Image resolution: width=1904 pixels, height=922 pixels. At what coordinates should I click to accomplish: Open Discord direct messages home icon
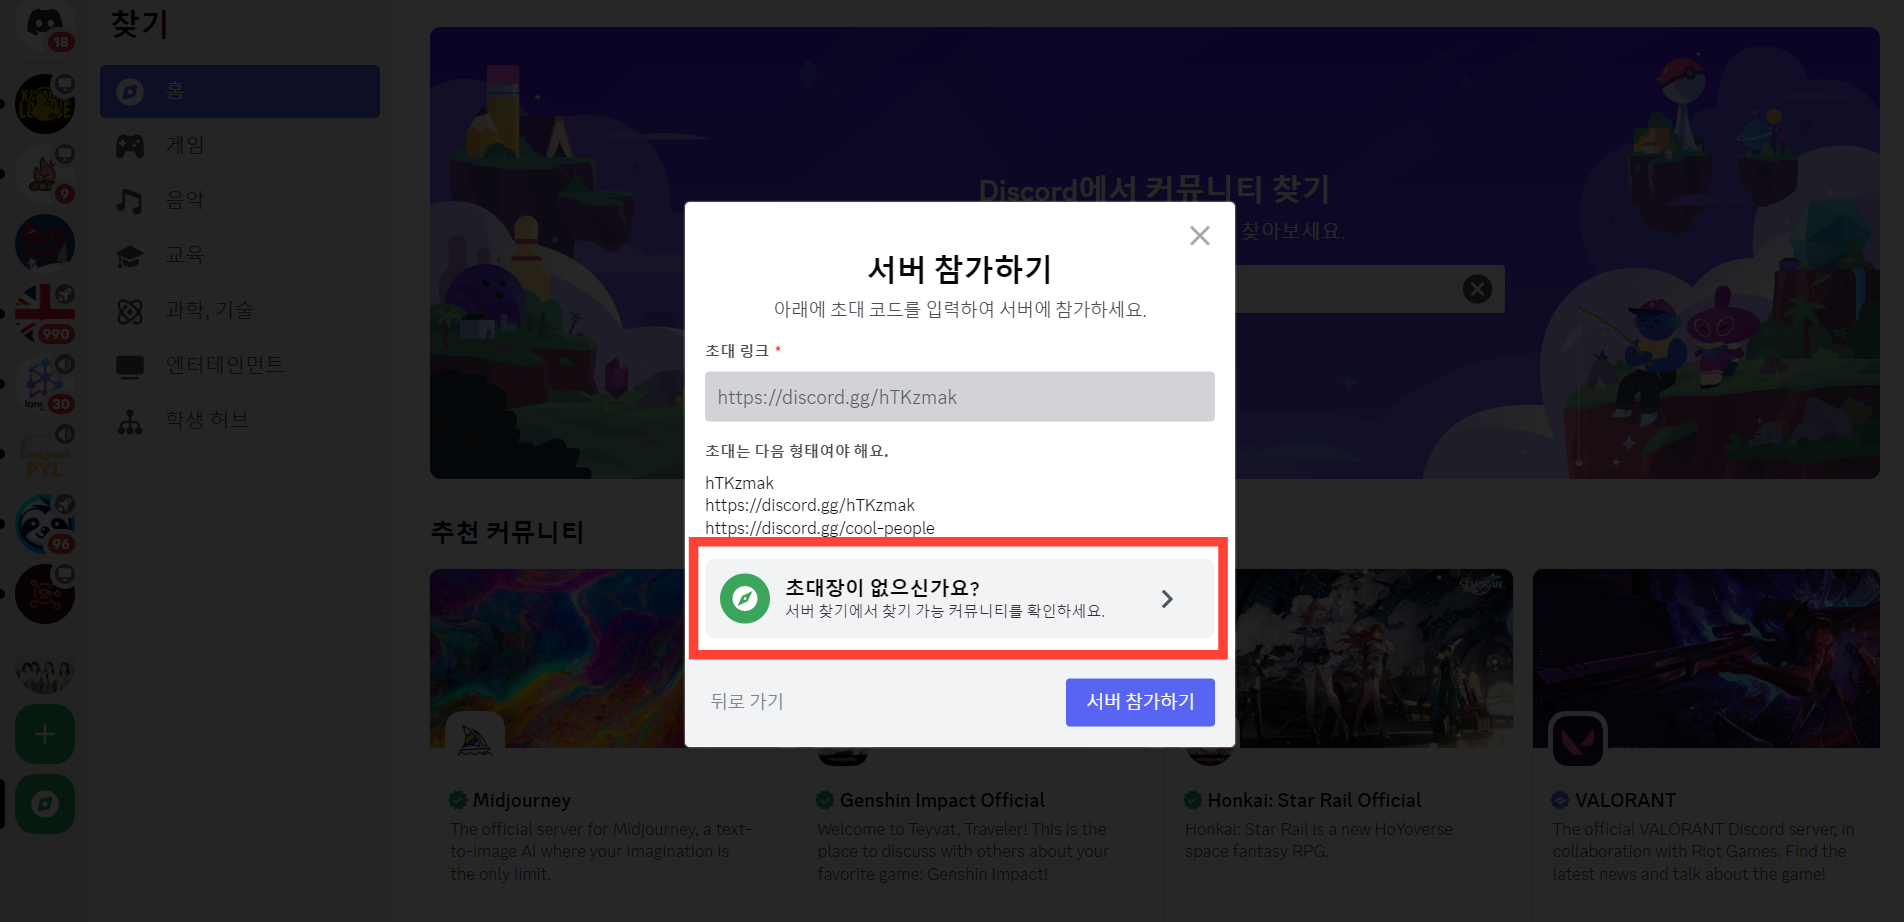45,24
